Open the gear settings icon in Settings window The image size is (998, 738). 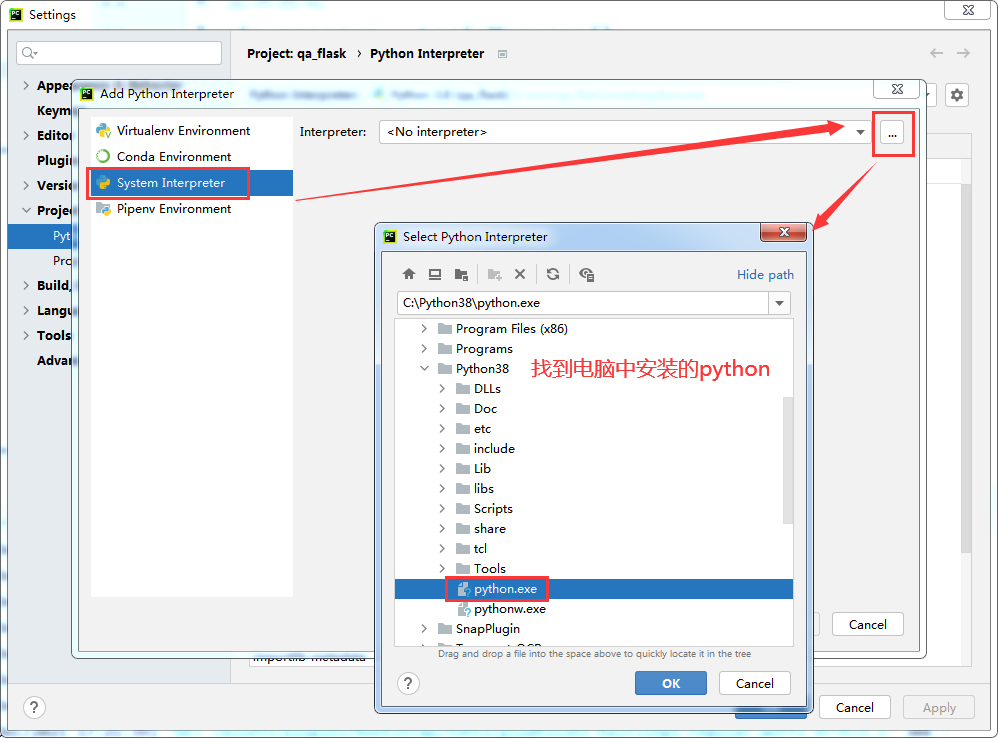tap(957, 95)
